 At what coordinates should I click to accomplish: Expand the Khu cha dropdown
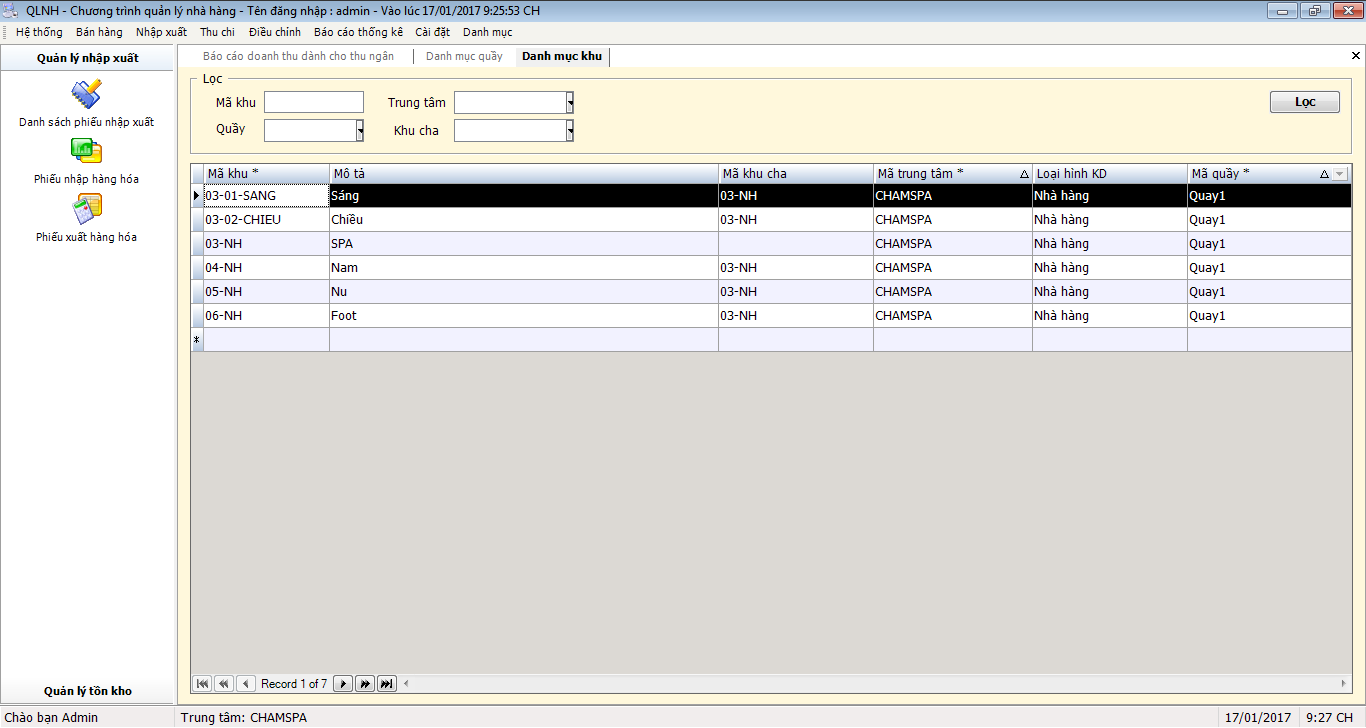[570, 131]
